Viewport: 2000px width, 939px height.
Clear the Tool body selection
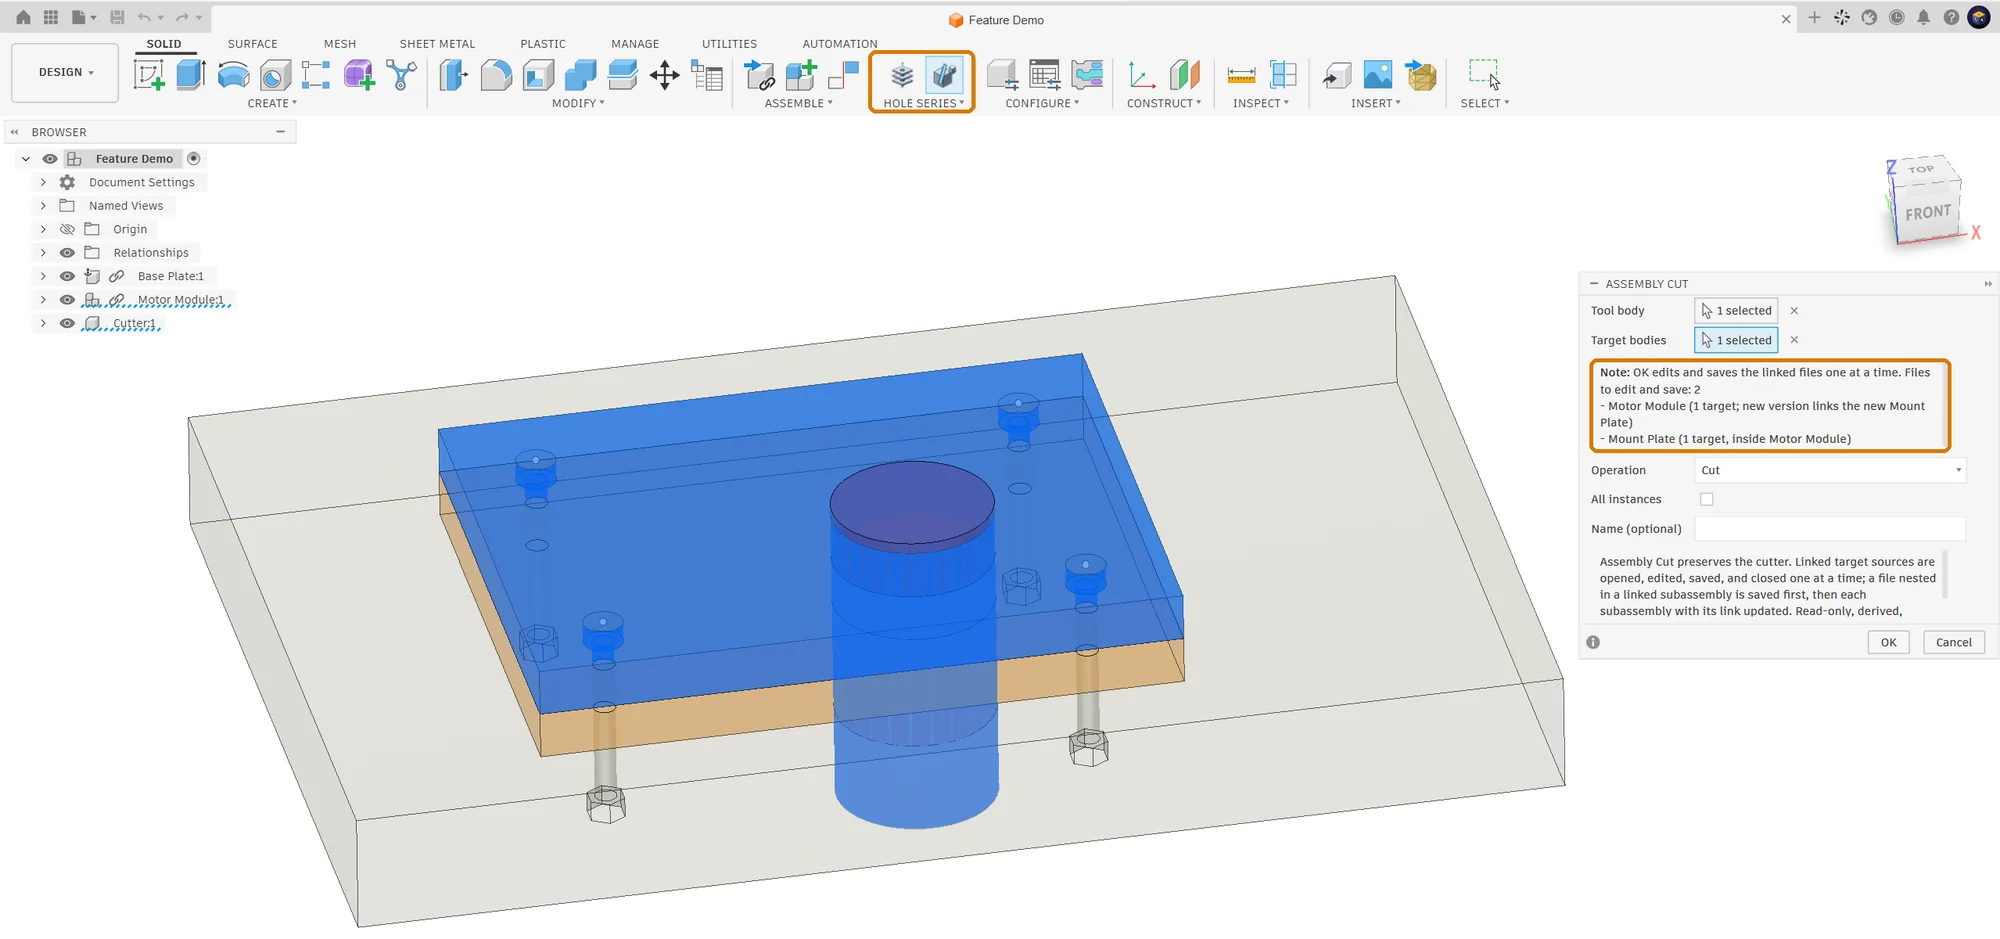coord(1794,311)
